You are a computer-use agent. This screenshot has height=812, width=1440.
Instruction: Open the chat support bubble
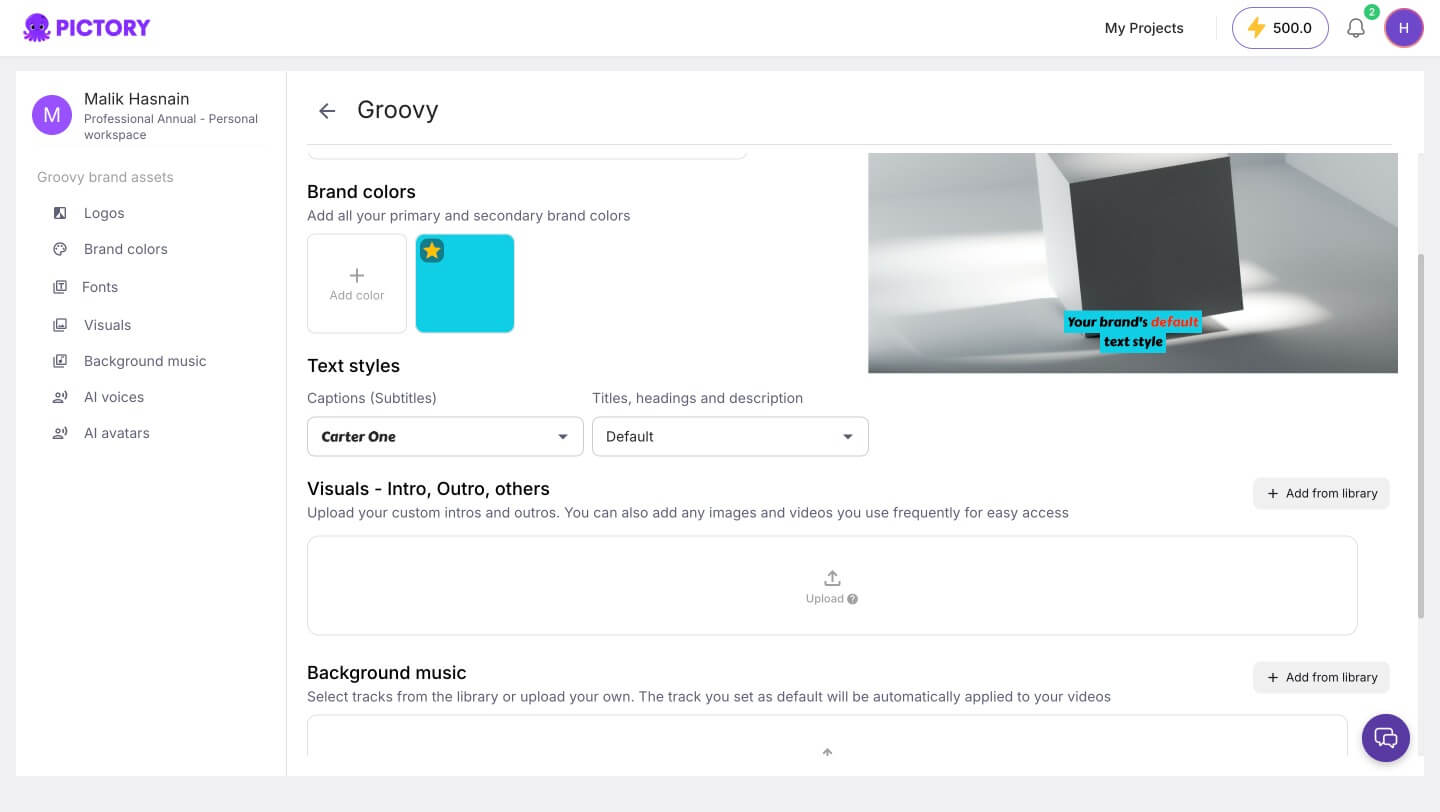coord(1386,738)
